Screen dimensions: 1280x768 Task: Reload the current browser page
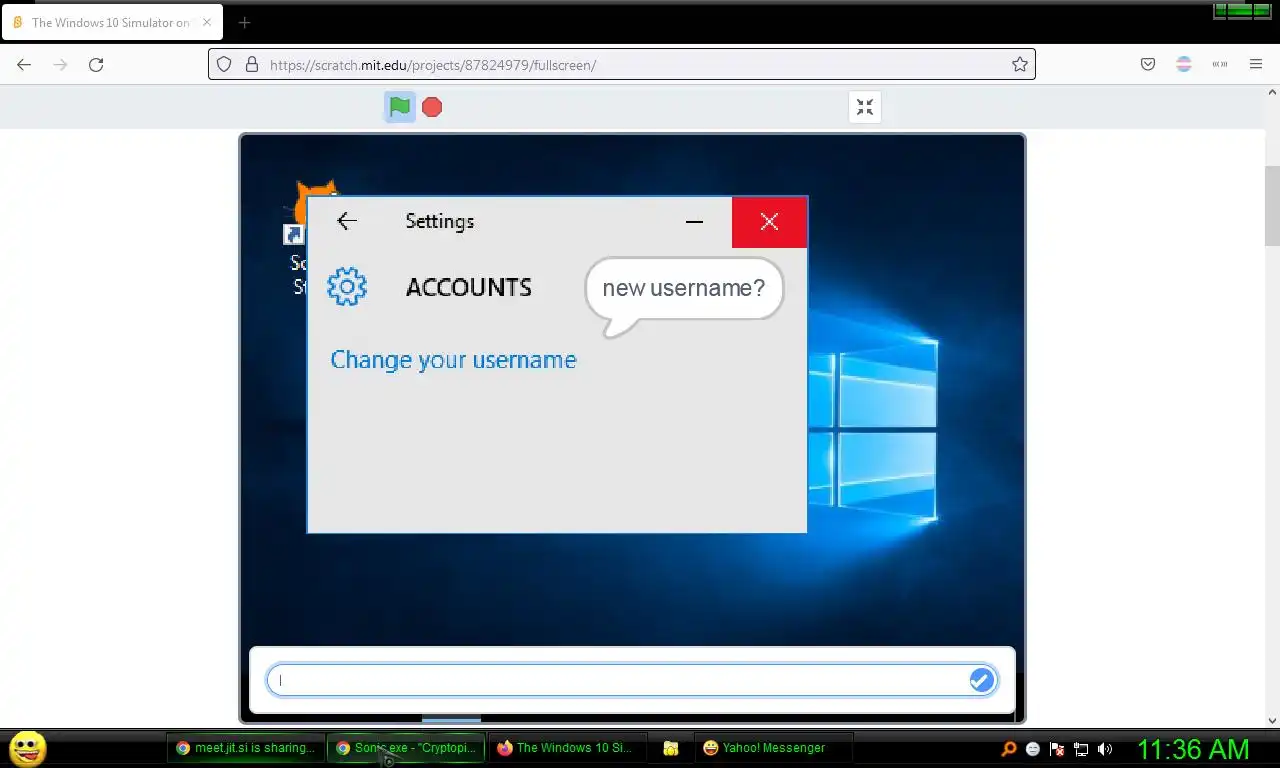96,64
